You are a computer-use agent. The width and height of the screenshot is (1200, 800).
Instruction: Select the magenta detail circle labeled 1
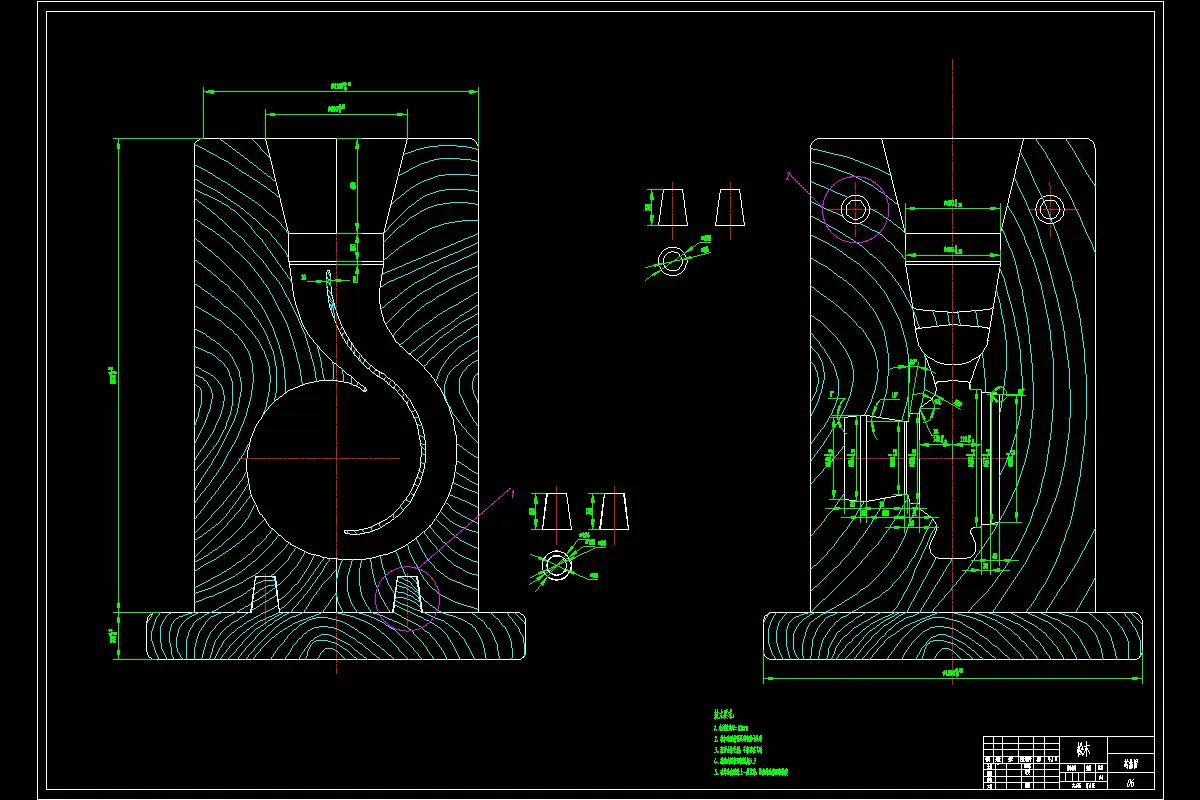[407, 598]
